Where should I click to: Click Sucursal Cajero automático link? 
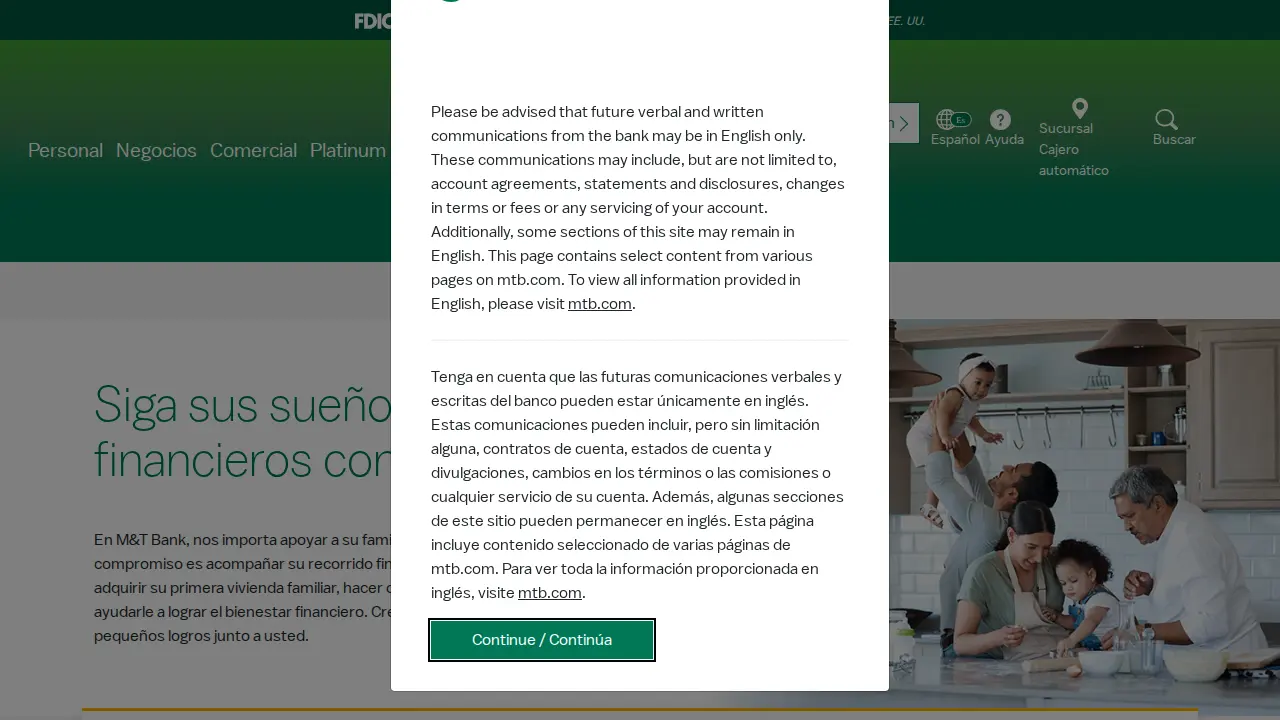point(1074,150)
